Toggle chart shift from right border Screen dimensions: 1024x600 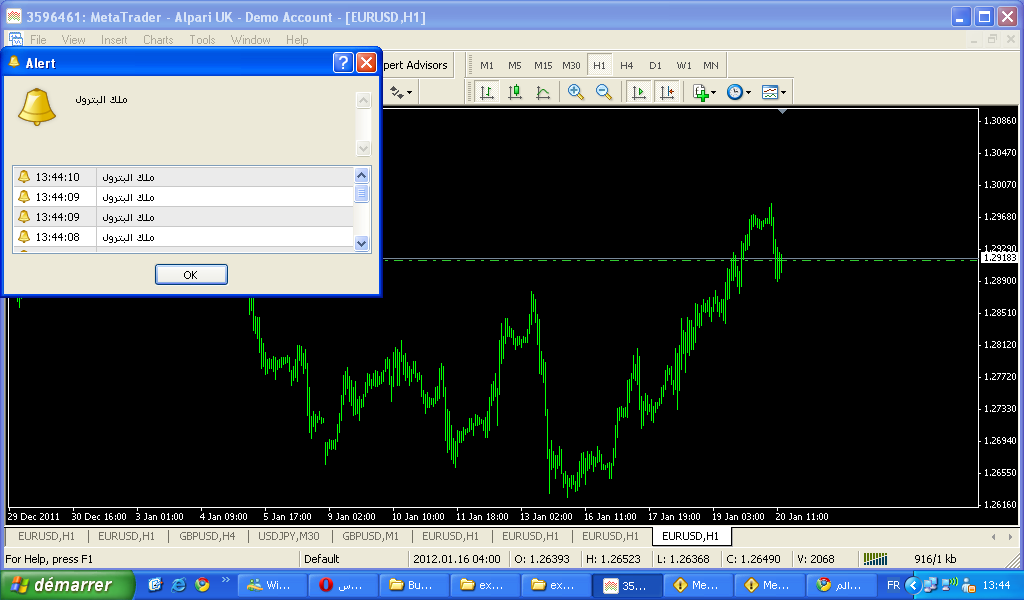[x=667, y=92]
